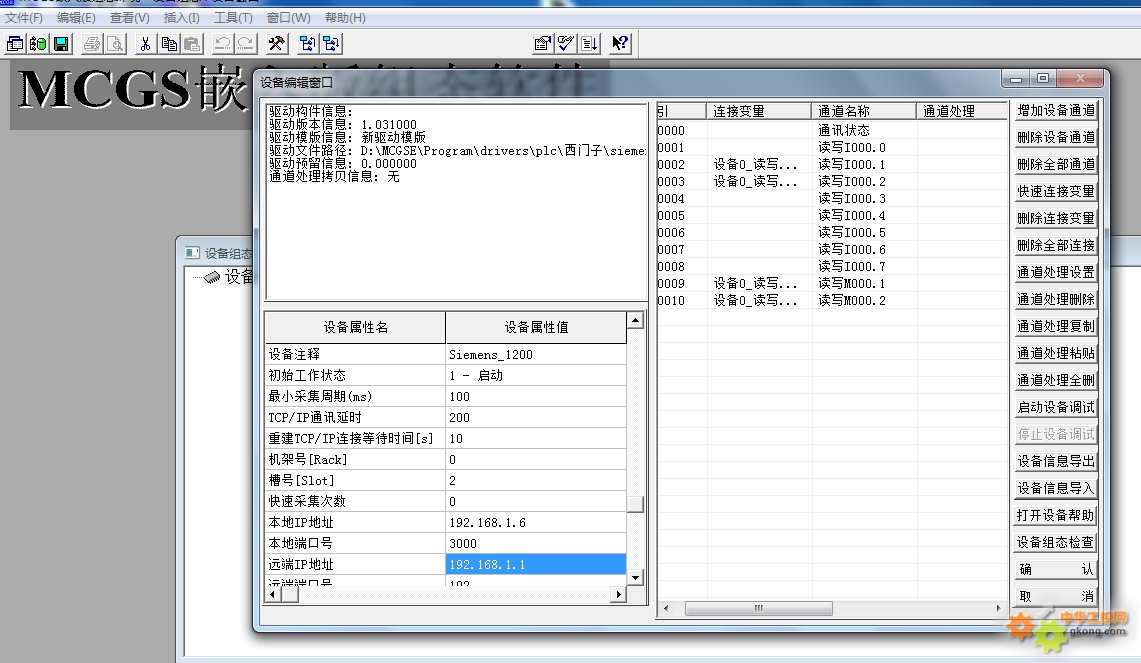Click the workbench window toolbar icon

pyautogui.click(x=15, y=44)
